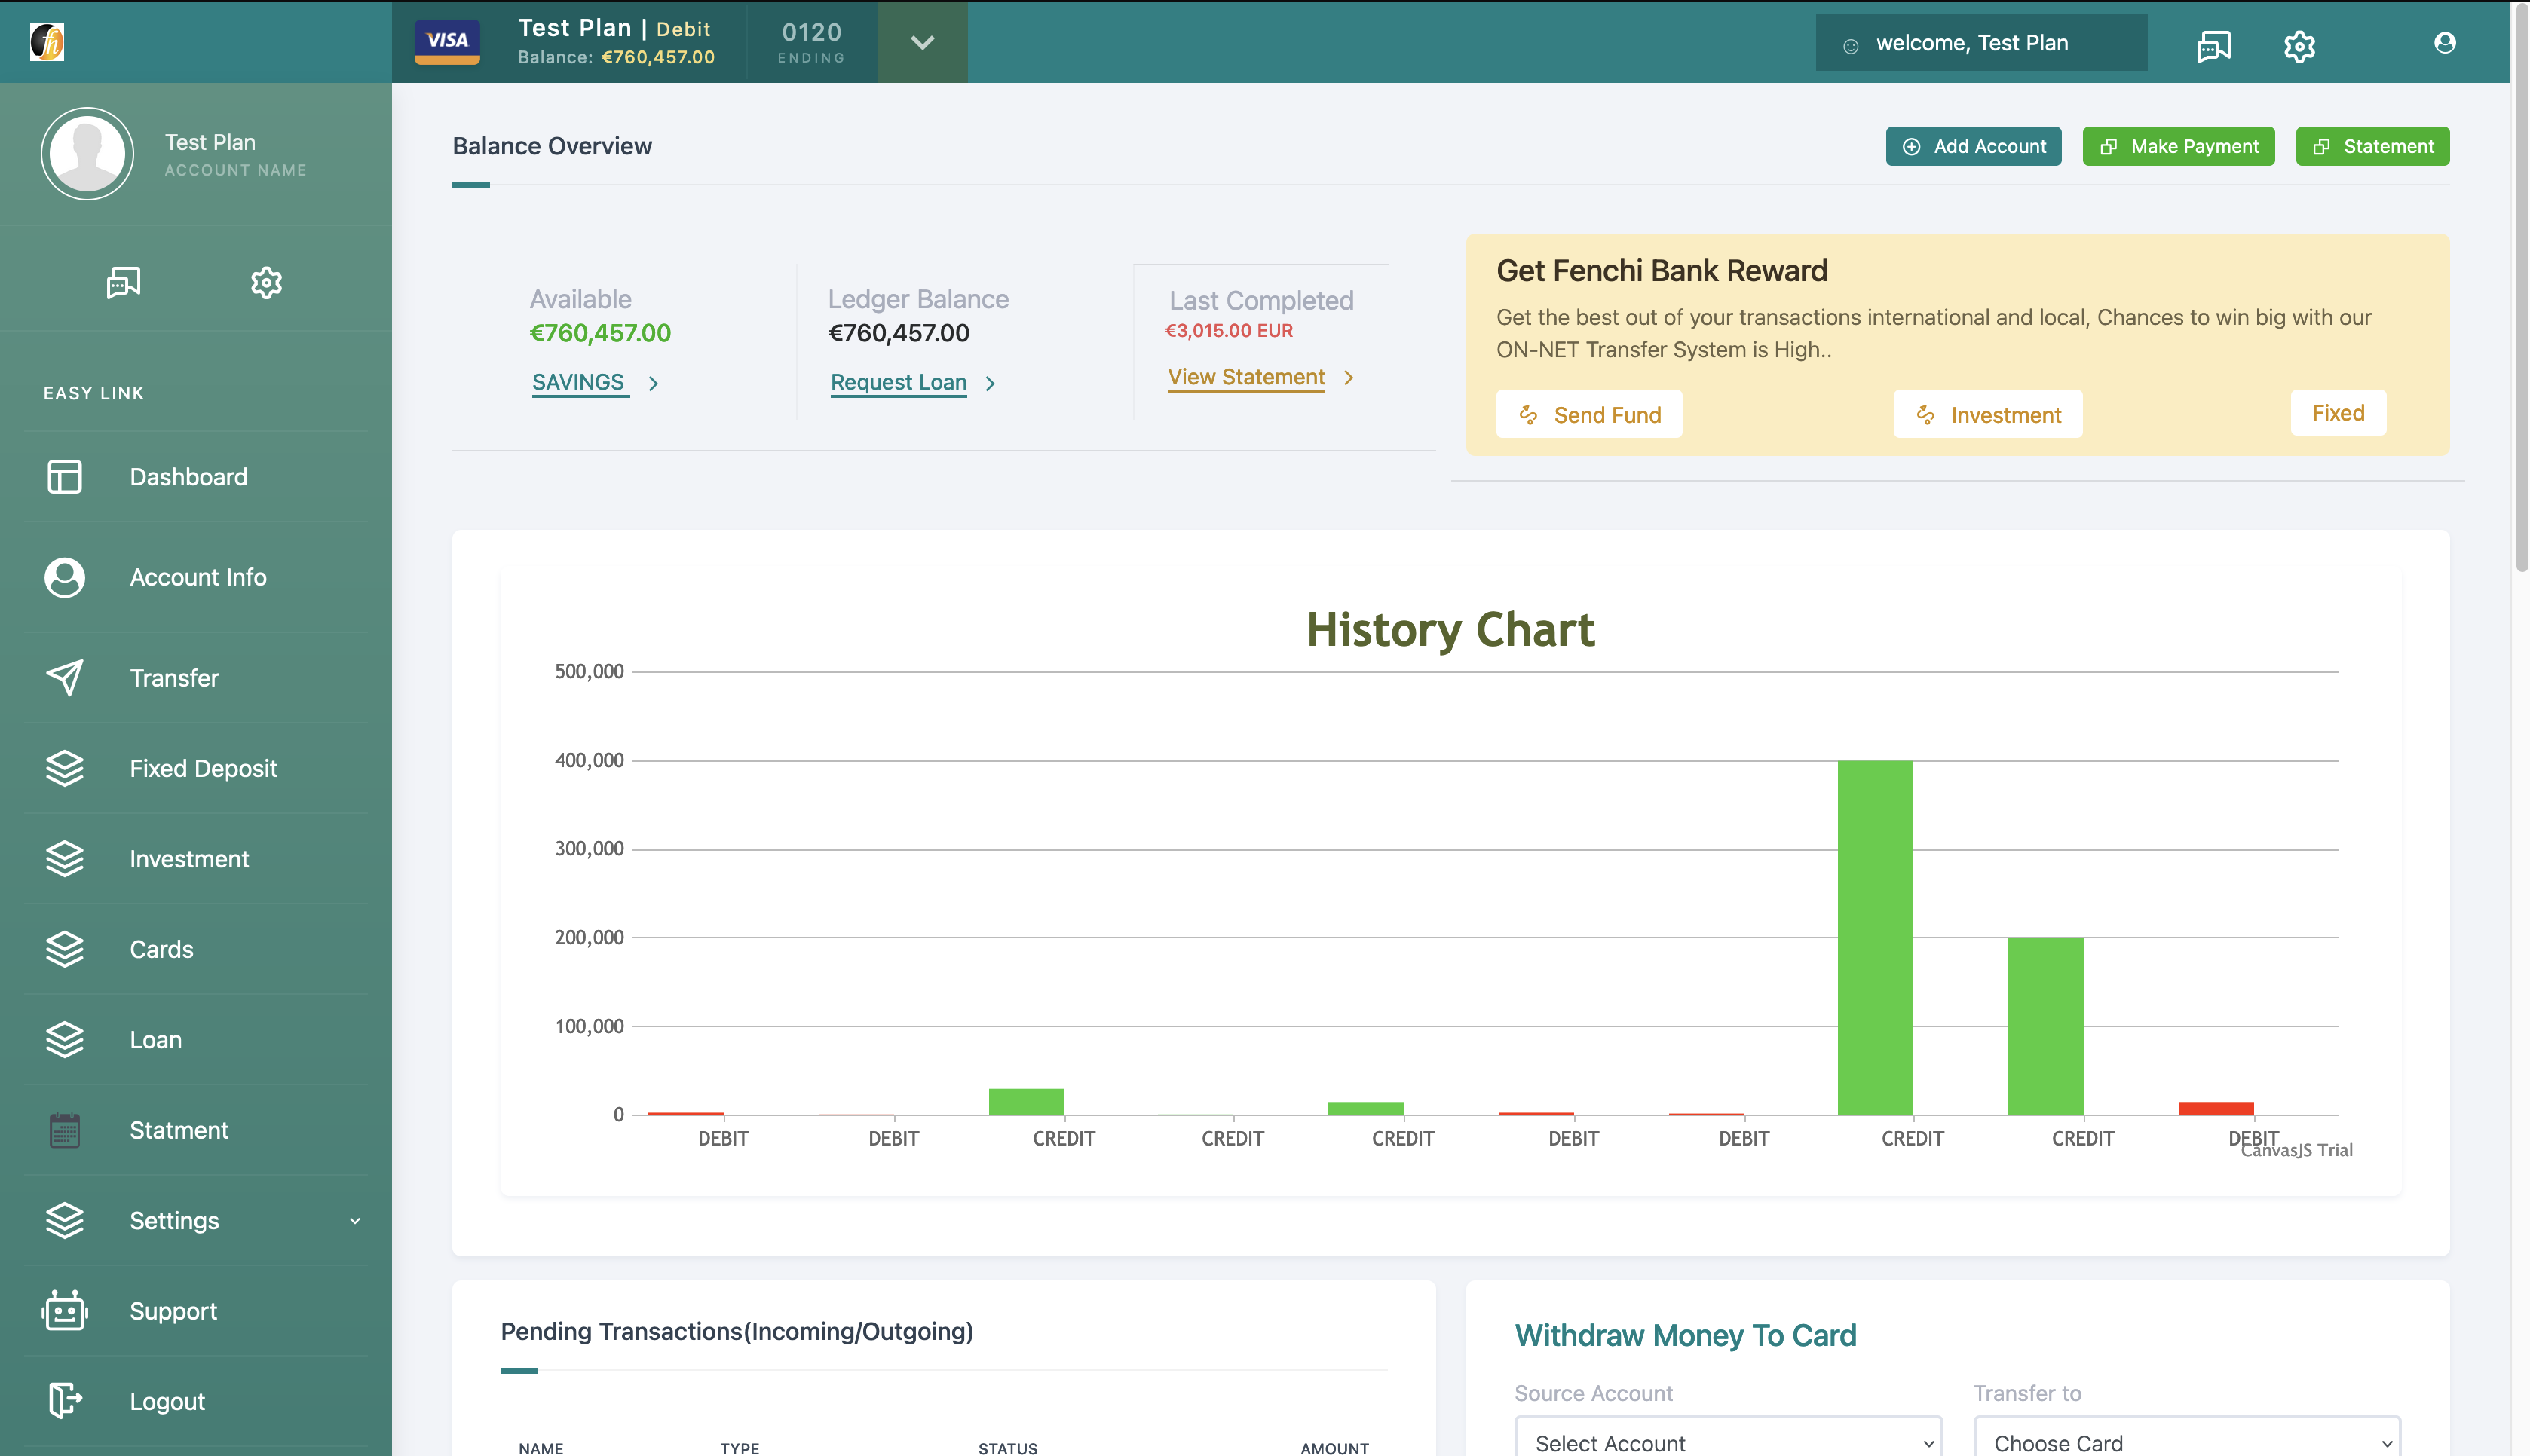Click the Visa card icon in header

coord(447,41)
